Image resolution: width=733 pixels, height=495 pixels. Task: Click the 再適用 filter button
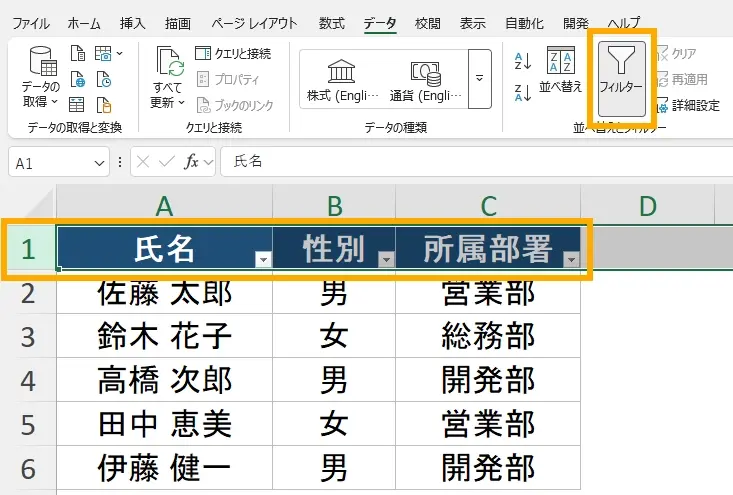pyautogui.click(x=683, y=79)
